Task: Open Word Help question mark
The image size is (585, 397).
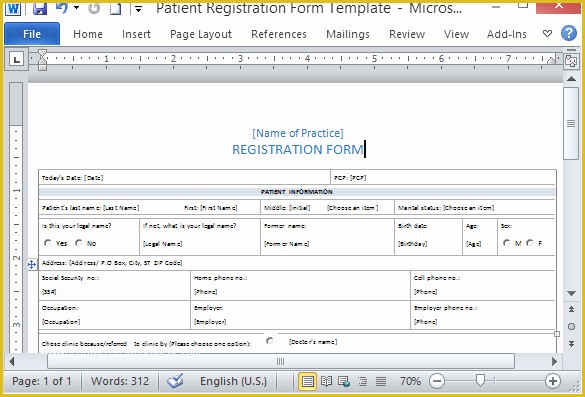Action: (569, 34)
